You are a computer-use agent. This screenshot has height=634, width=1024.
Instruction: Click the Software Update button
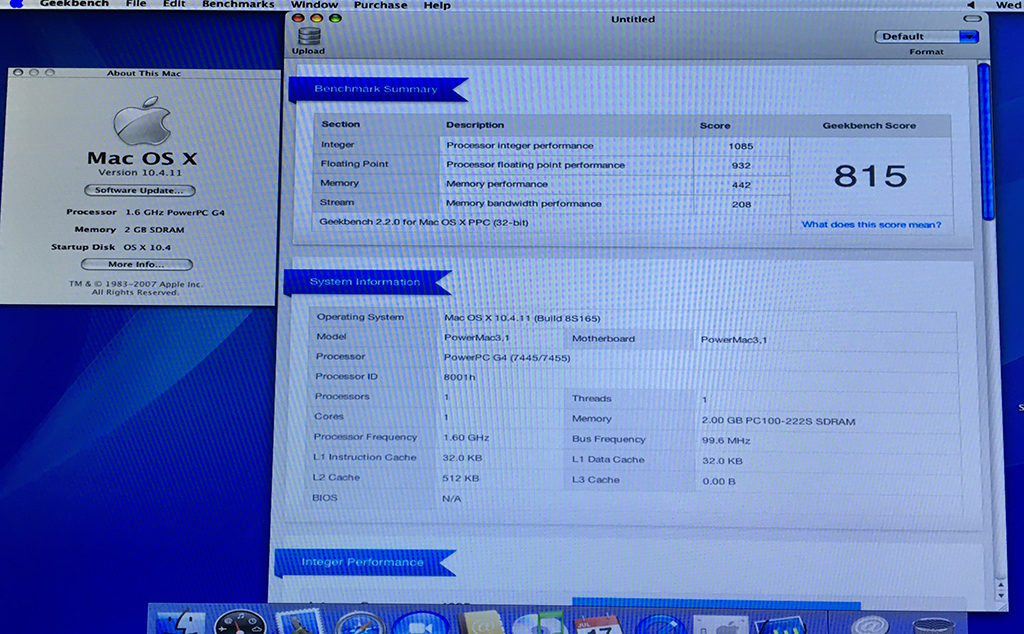click(138, 190)
